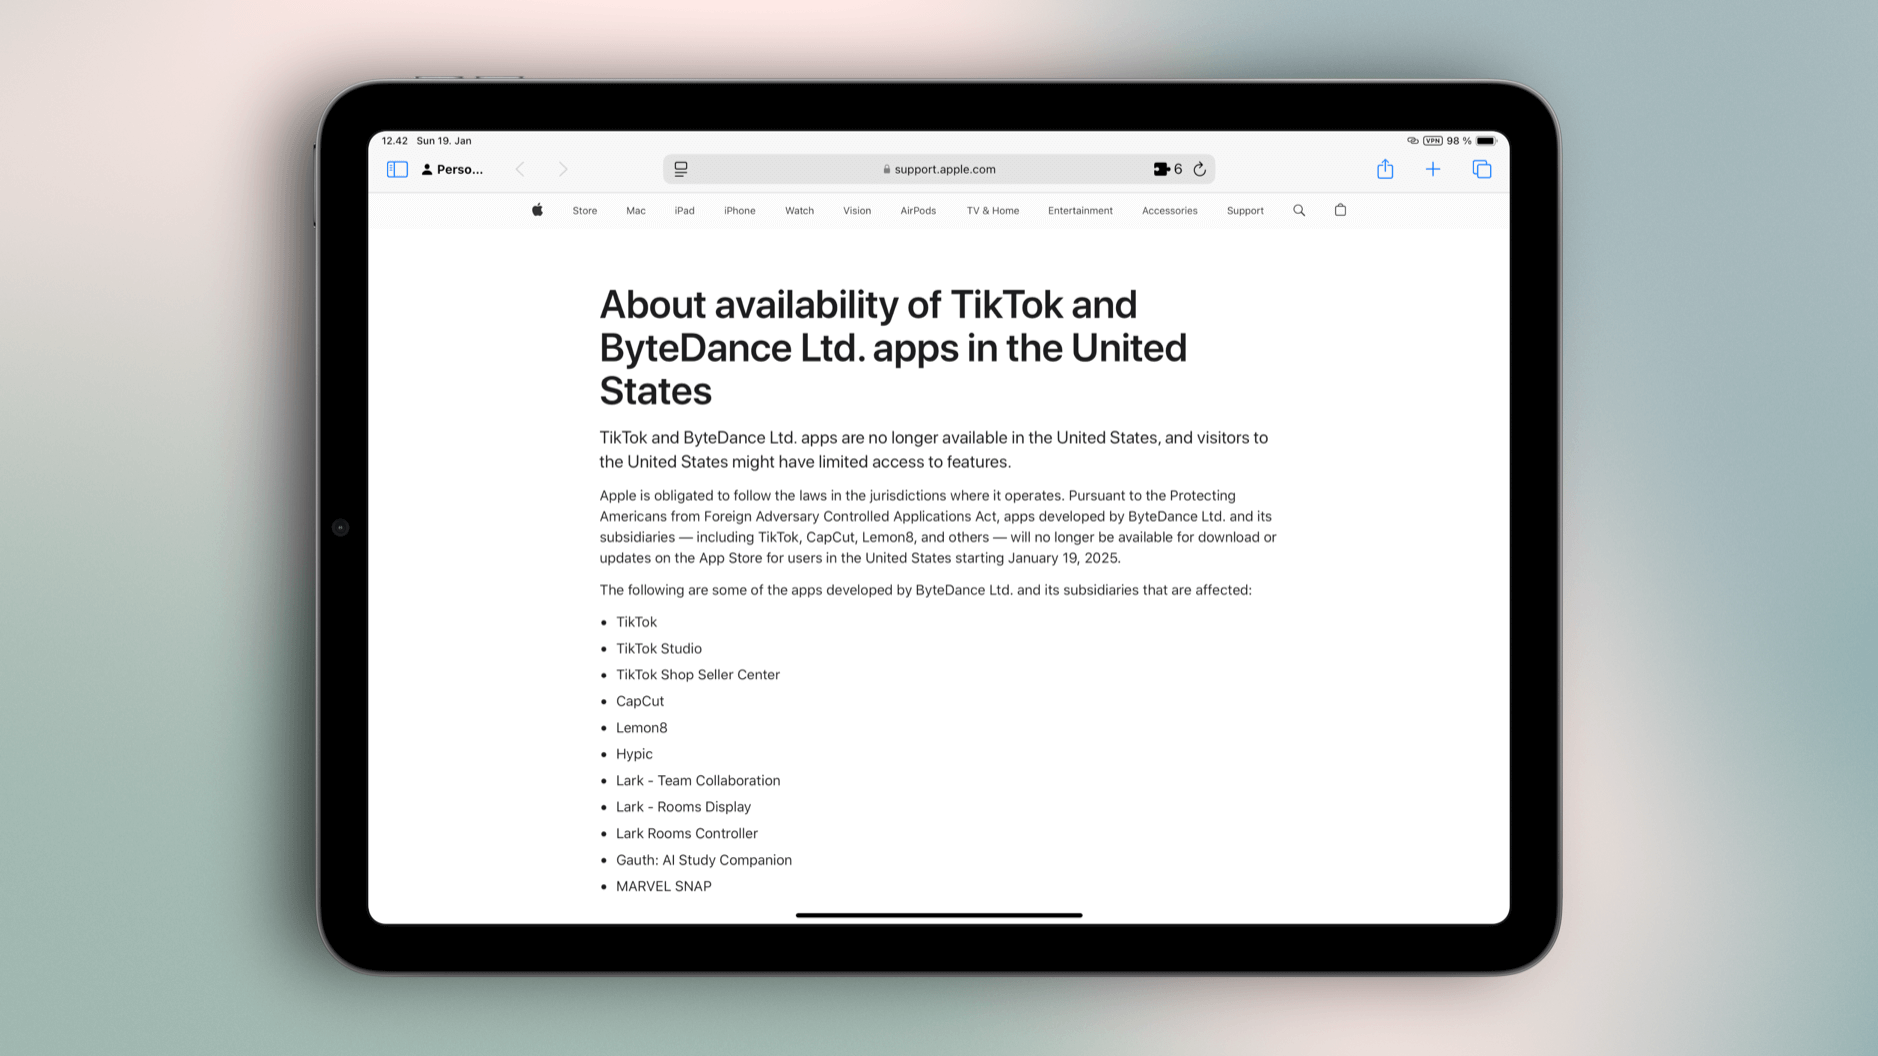
Task: Open the Accessories menu item
Action: 1170,211
